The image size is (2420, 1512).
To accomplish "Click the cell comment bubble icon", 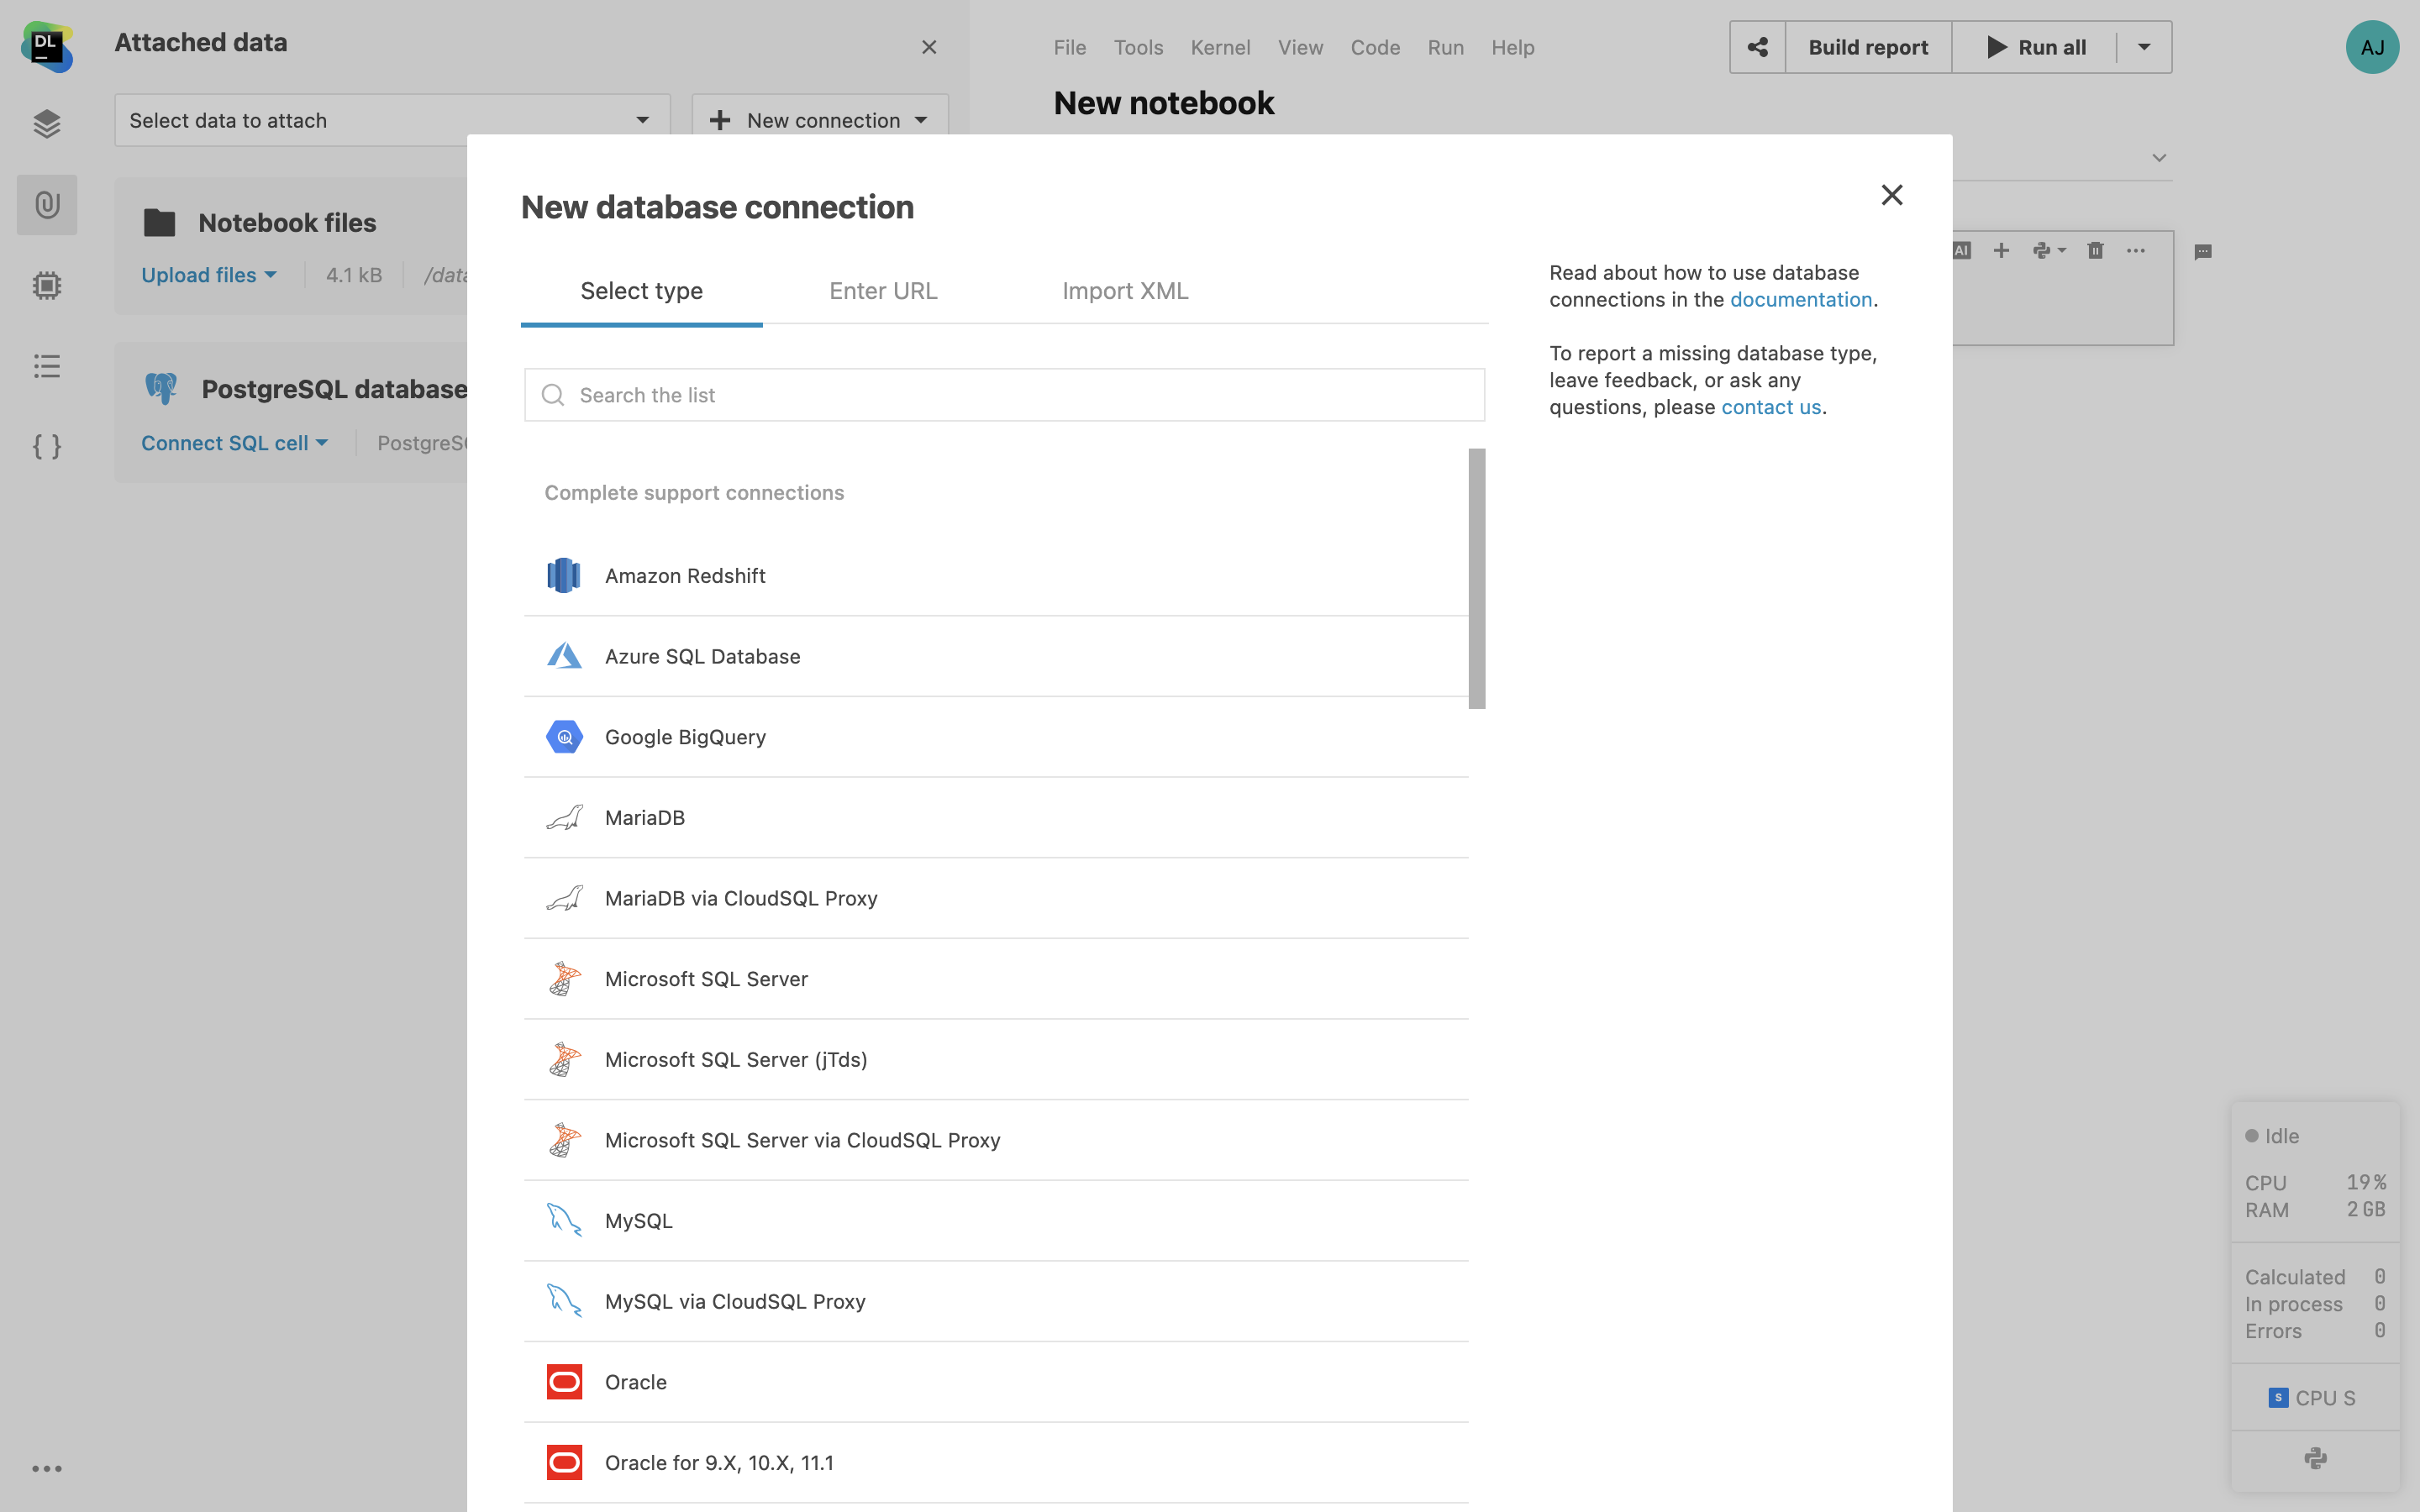I will coord(2203,252).
